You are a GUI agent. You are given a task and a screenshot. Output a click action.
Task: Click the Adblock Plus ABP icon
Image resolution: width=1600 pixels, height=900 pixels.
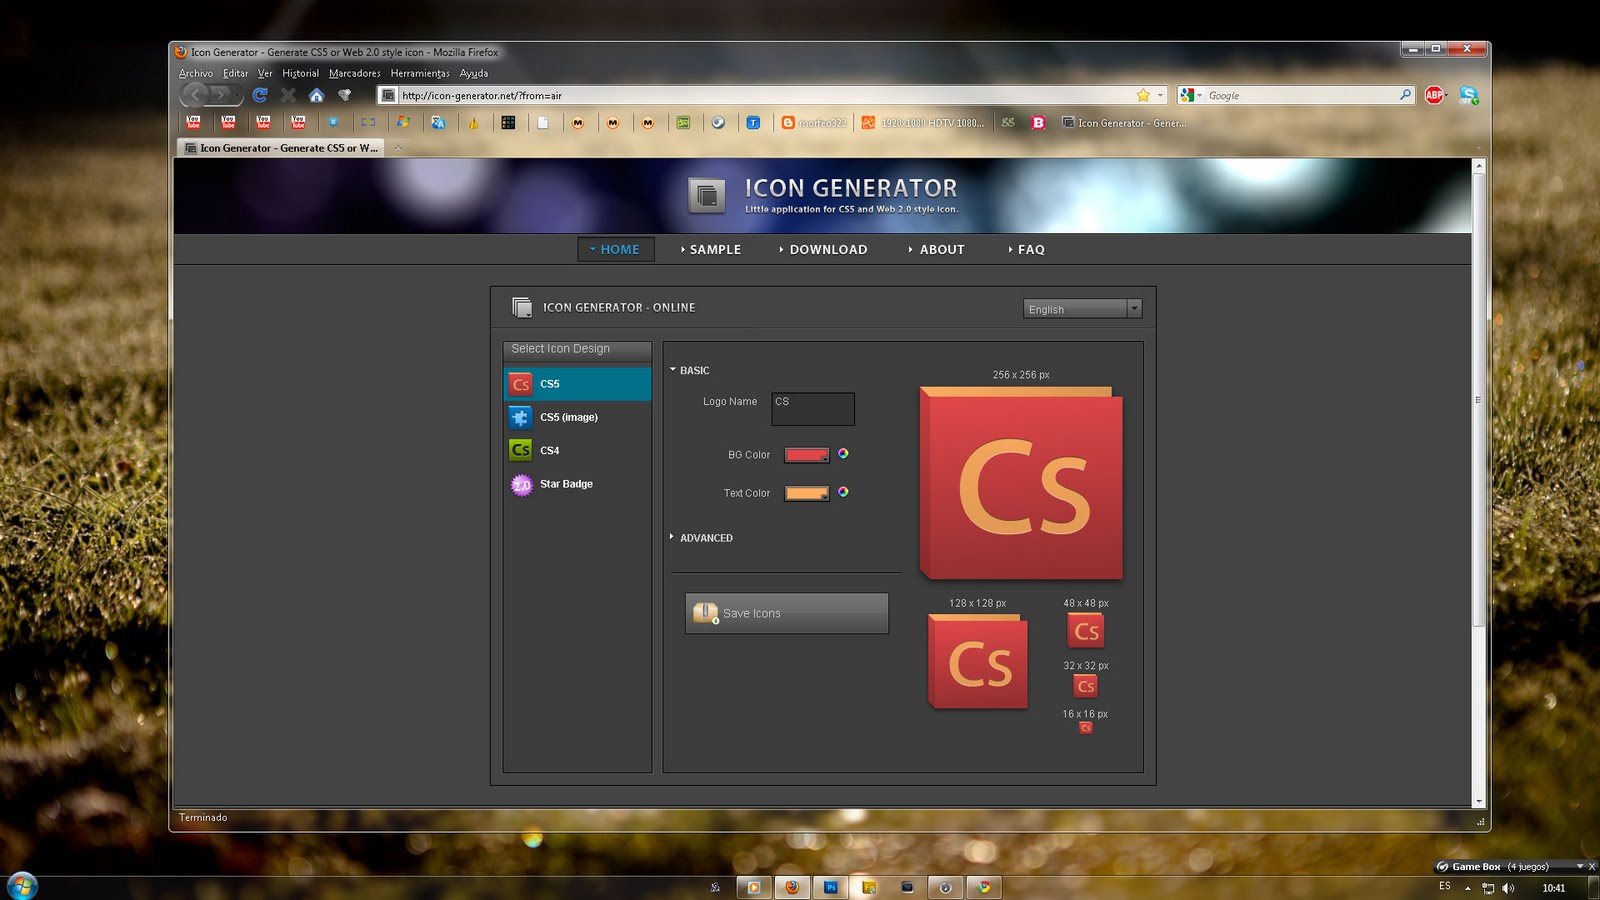[1435, 95]
